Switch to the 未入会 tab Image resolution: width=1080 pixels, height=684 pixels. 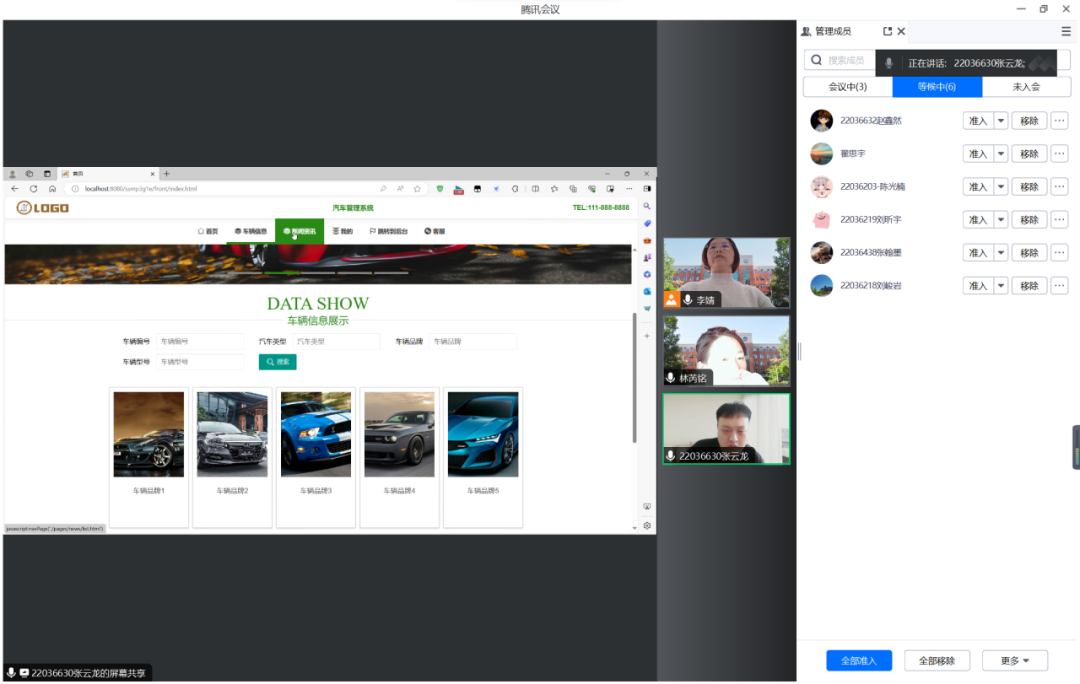(x=1026, y=87)
